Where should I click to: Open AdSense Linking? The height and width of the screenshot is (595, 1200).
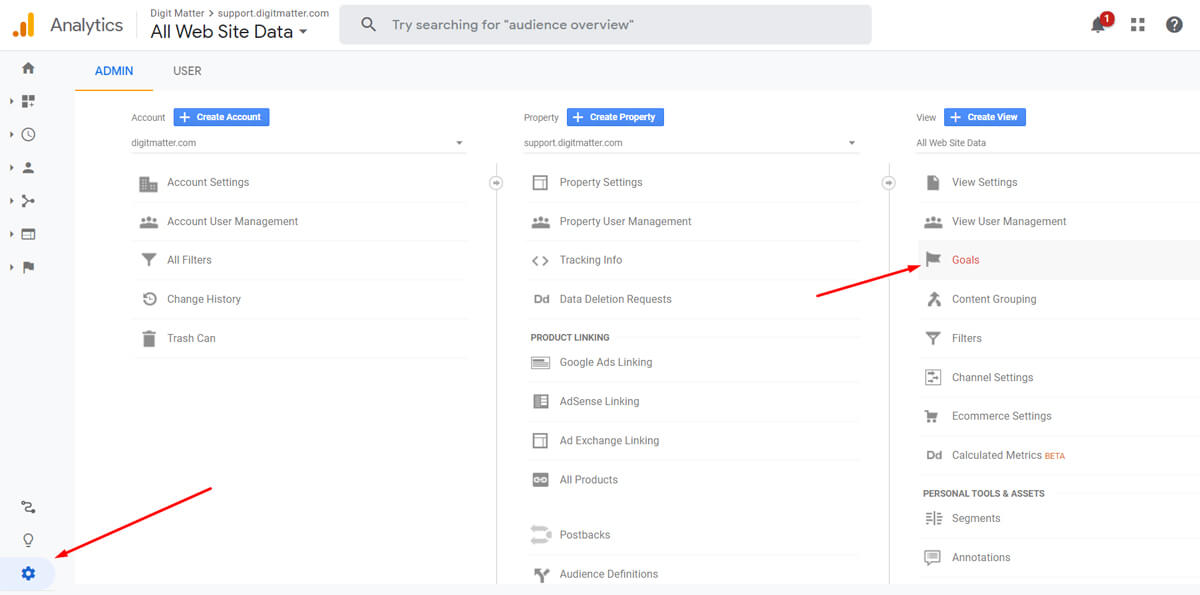pyautogui.click(x=599, y=401)
